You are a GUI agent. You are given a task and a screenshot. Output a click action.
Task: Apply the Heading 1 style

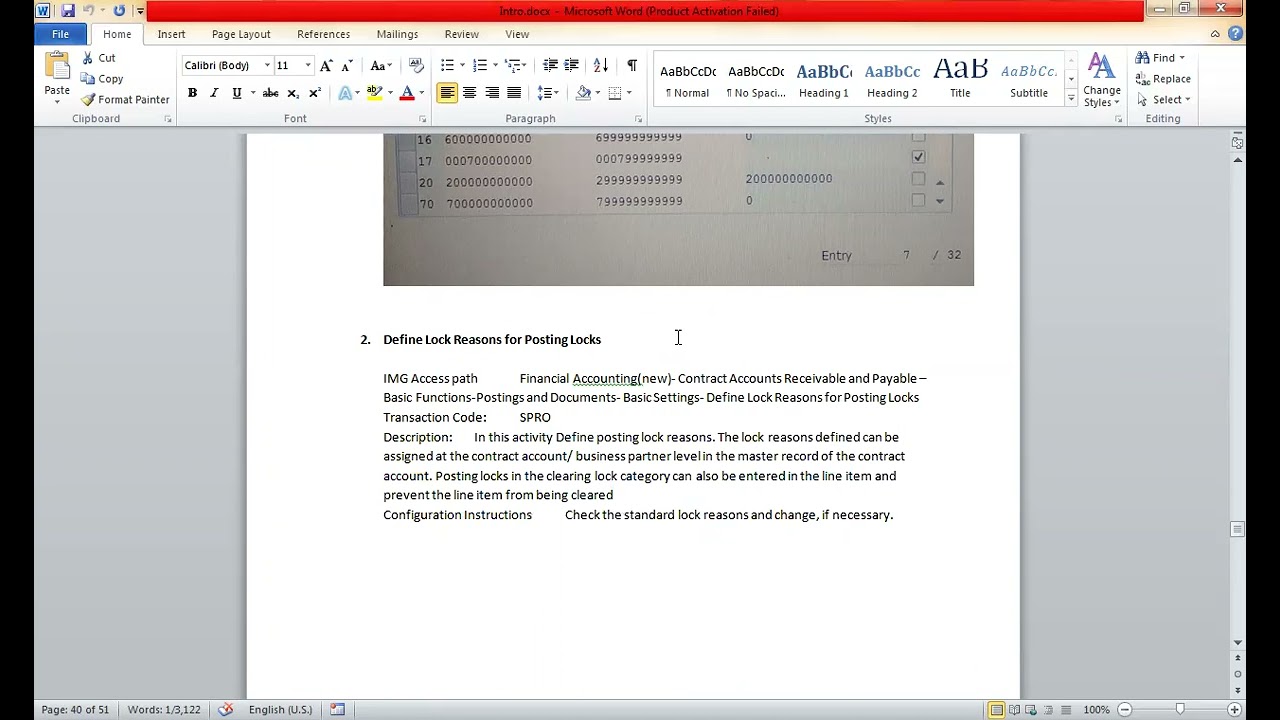click(x=823, y=80)
